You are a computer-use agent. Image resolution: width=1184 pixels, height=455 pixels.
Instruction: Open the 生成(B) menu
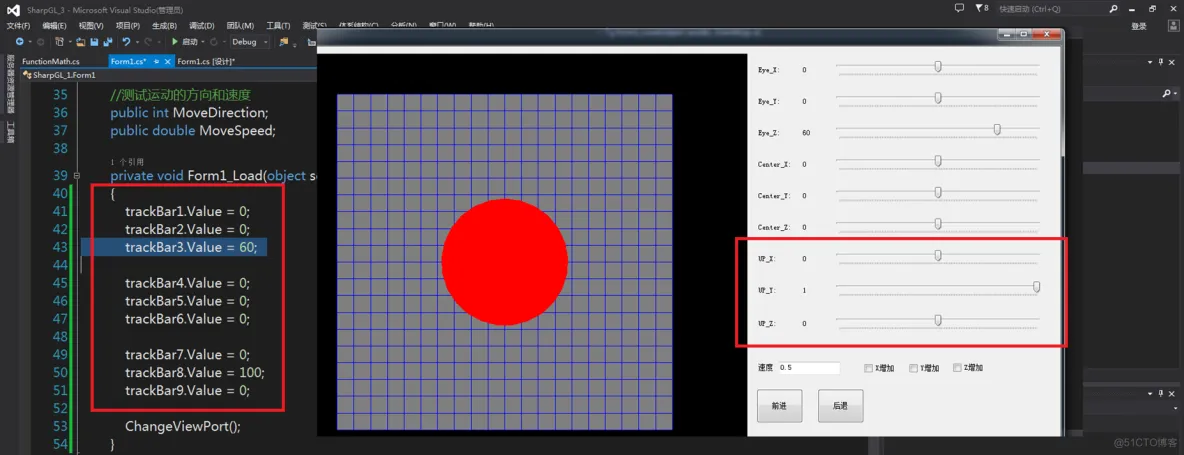point(164,26)
